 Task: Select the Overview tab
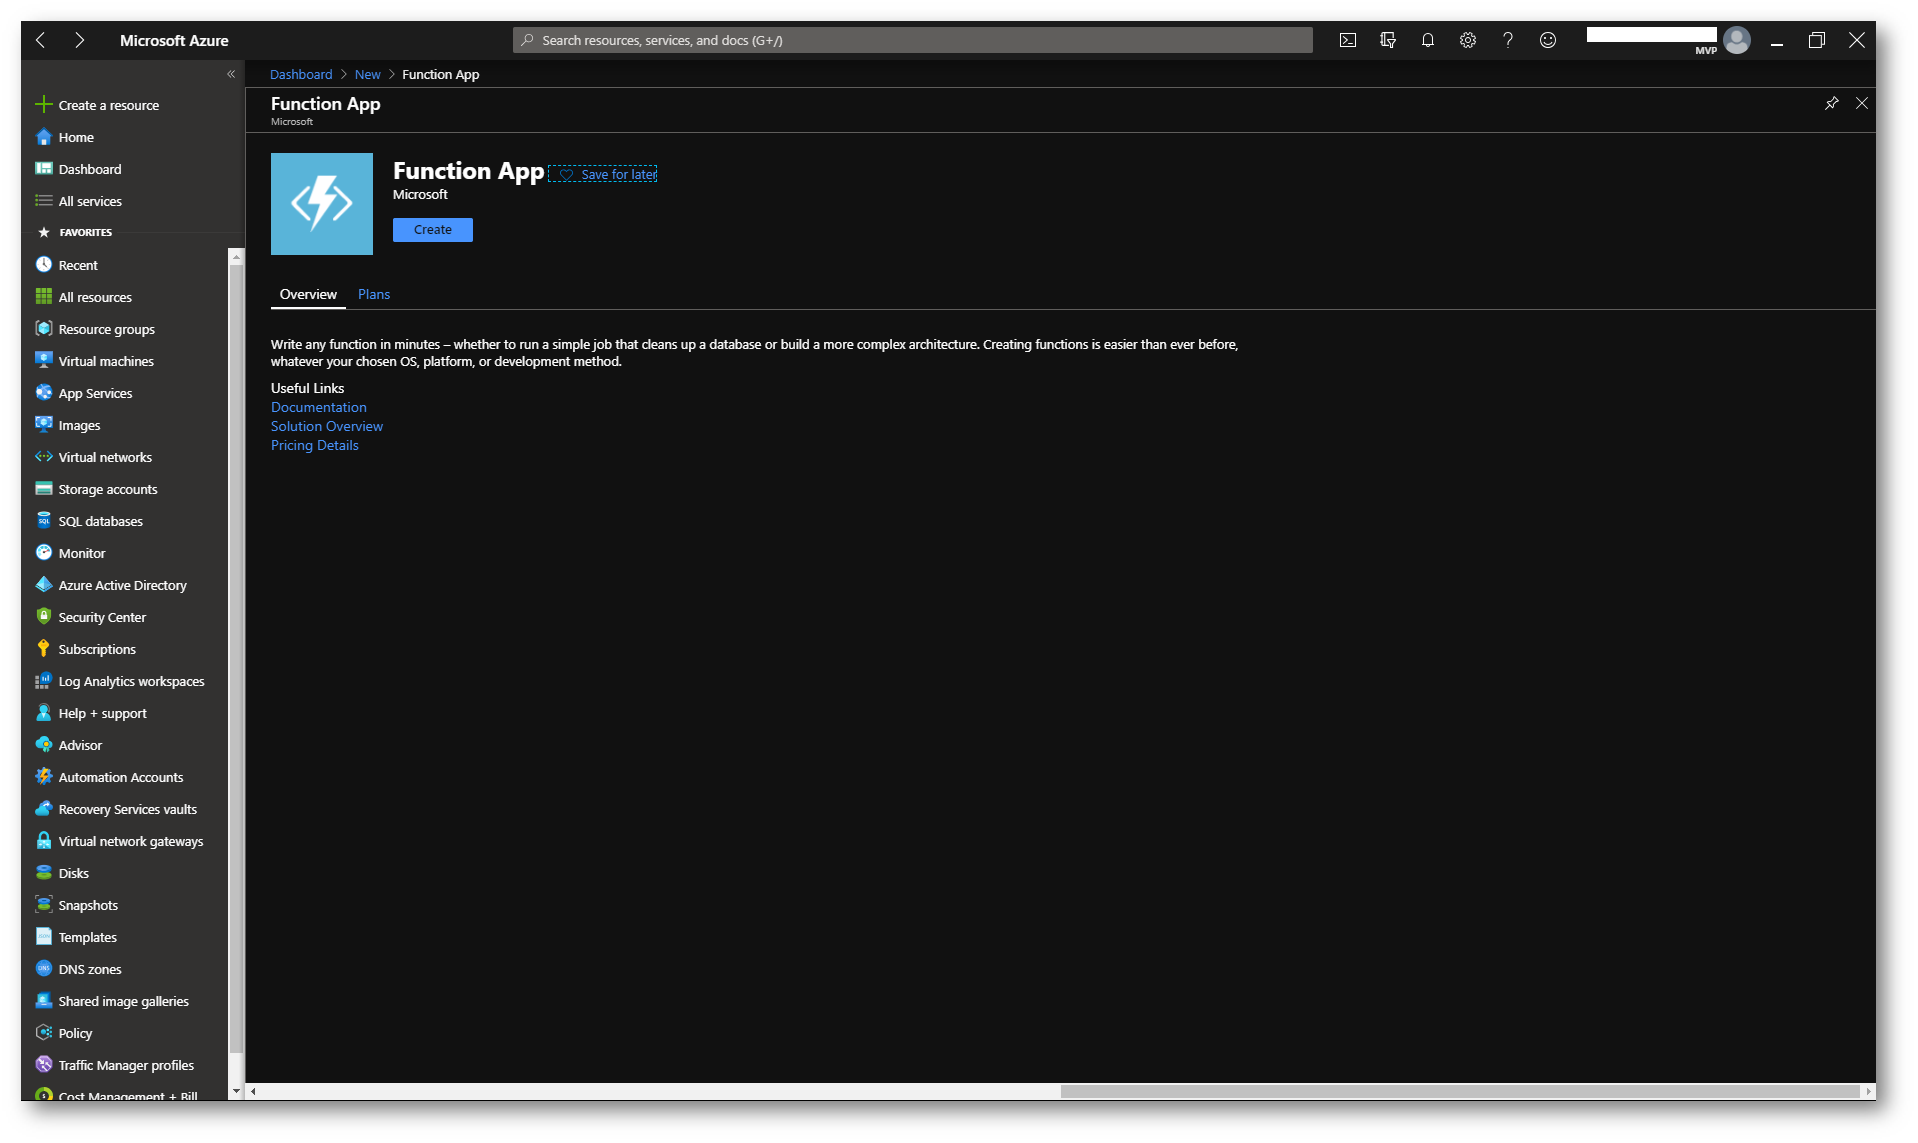click(308, 294)
